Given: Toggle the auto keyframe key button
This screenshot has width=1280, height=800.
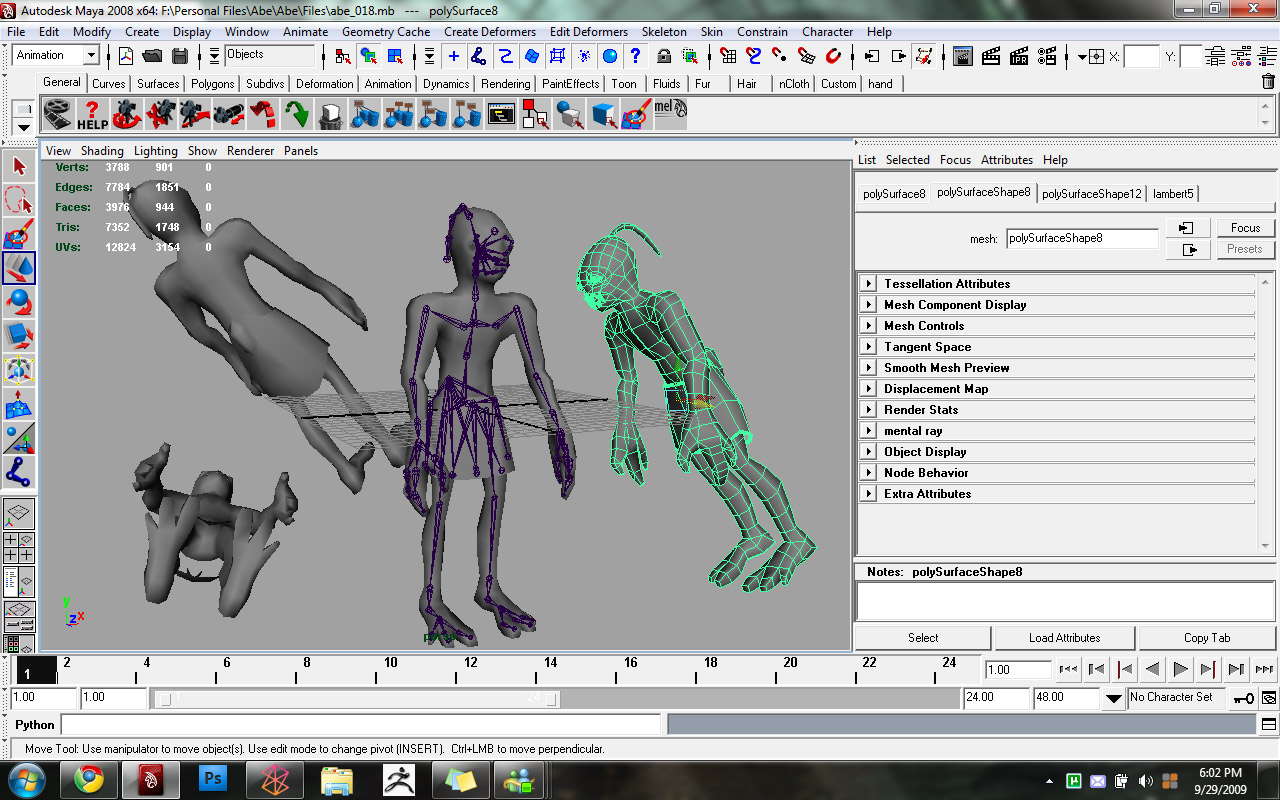Looking at the screenshot, I should coord(1243,698).
